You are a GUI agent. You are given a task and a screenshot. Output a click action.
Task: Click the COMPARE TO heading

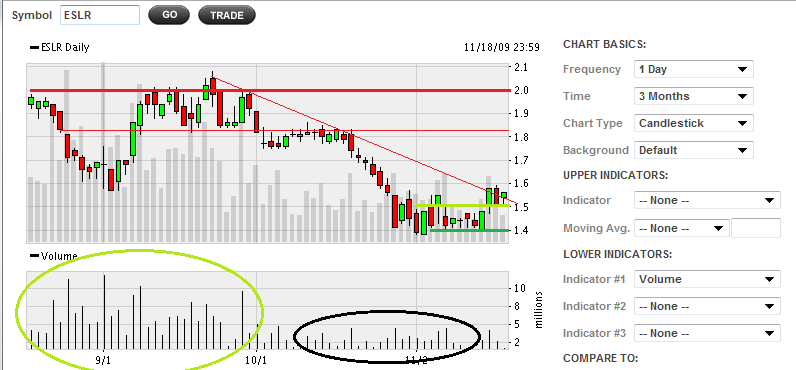click(601, 358)
